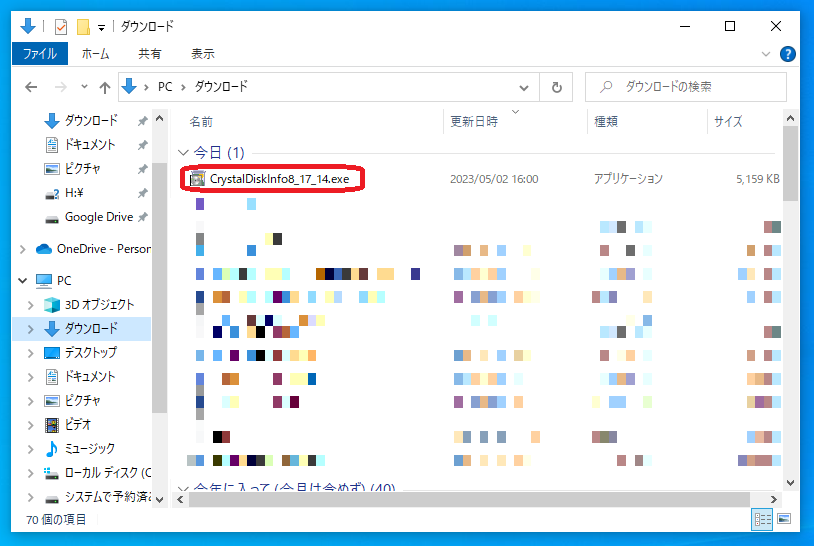Click the 2023/05/02 16:00 date cell
814x546 pixels.
[x=494, y=179]
